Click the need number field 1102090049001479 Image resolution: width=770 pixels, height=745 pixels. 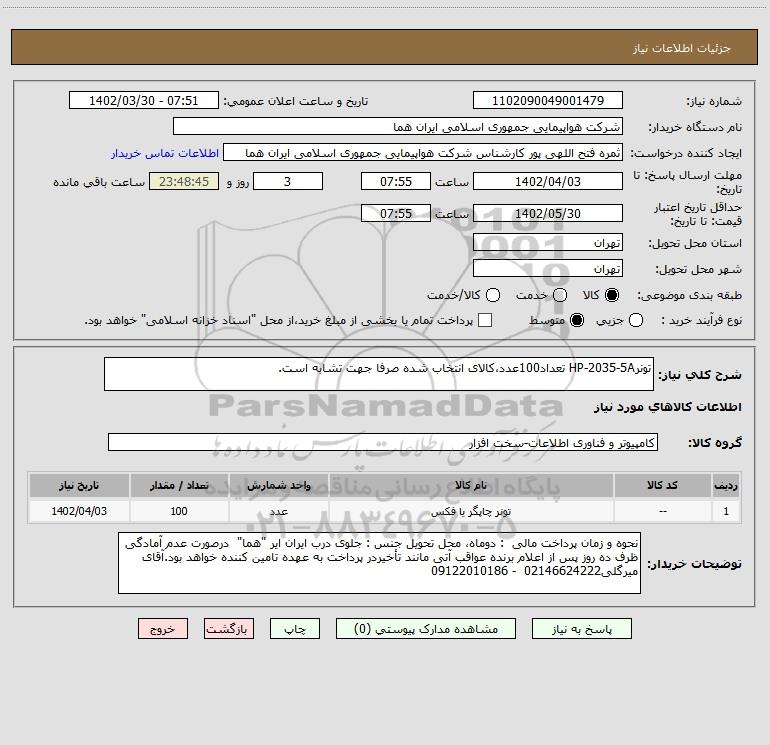point(548,100)
